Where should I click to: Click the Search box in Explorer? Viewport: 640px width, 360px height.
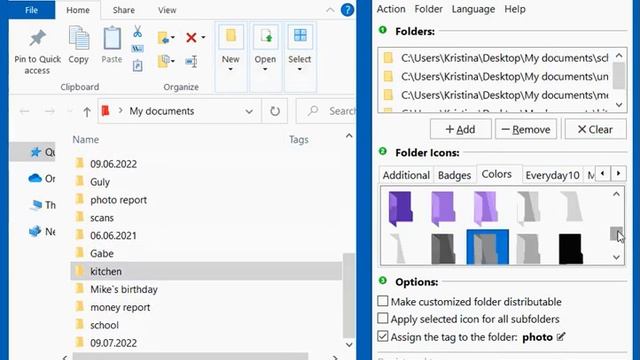pos(327,111)
